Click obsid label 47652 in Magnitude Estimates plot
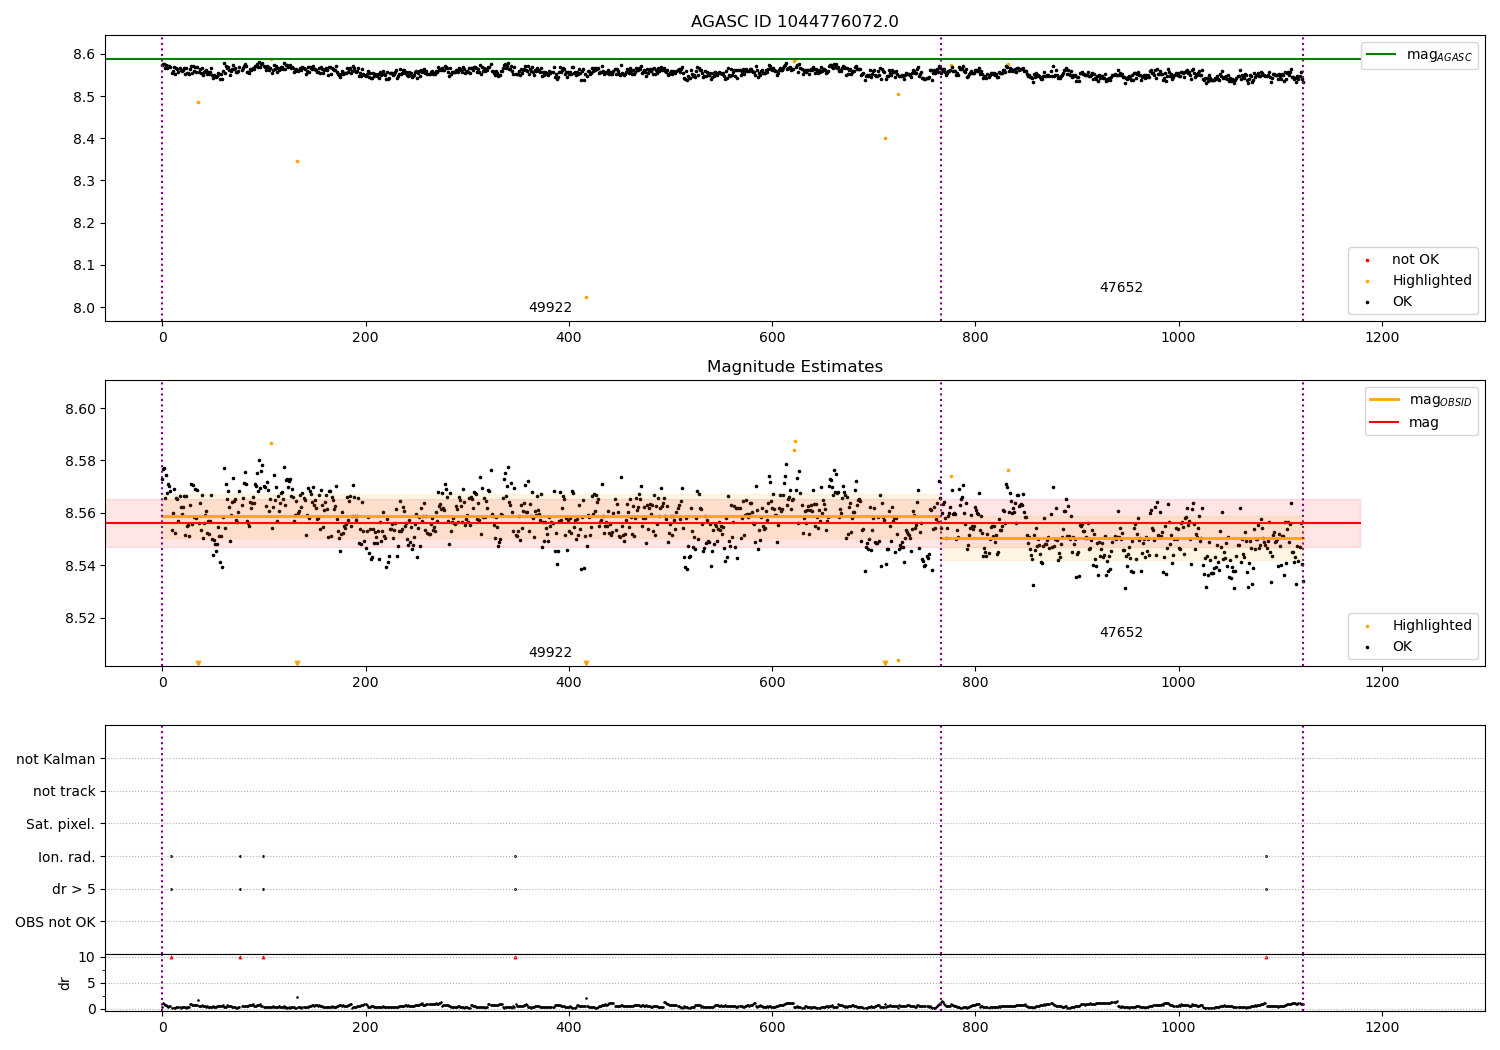Image resolution: width=1500 pixels, height=1050 pixels. coord(1121,633)
